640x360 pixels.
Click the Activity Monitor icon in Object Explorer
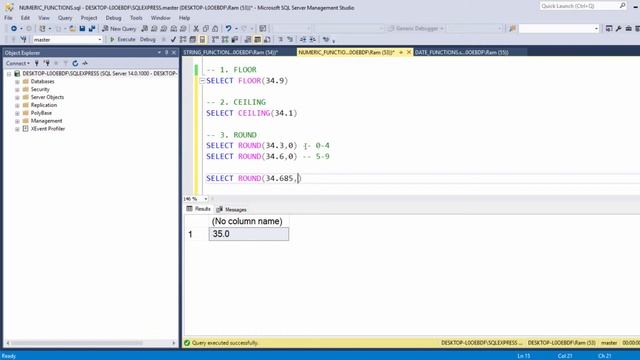pyautogui.click(x=85, y=63)
